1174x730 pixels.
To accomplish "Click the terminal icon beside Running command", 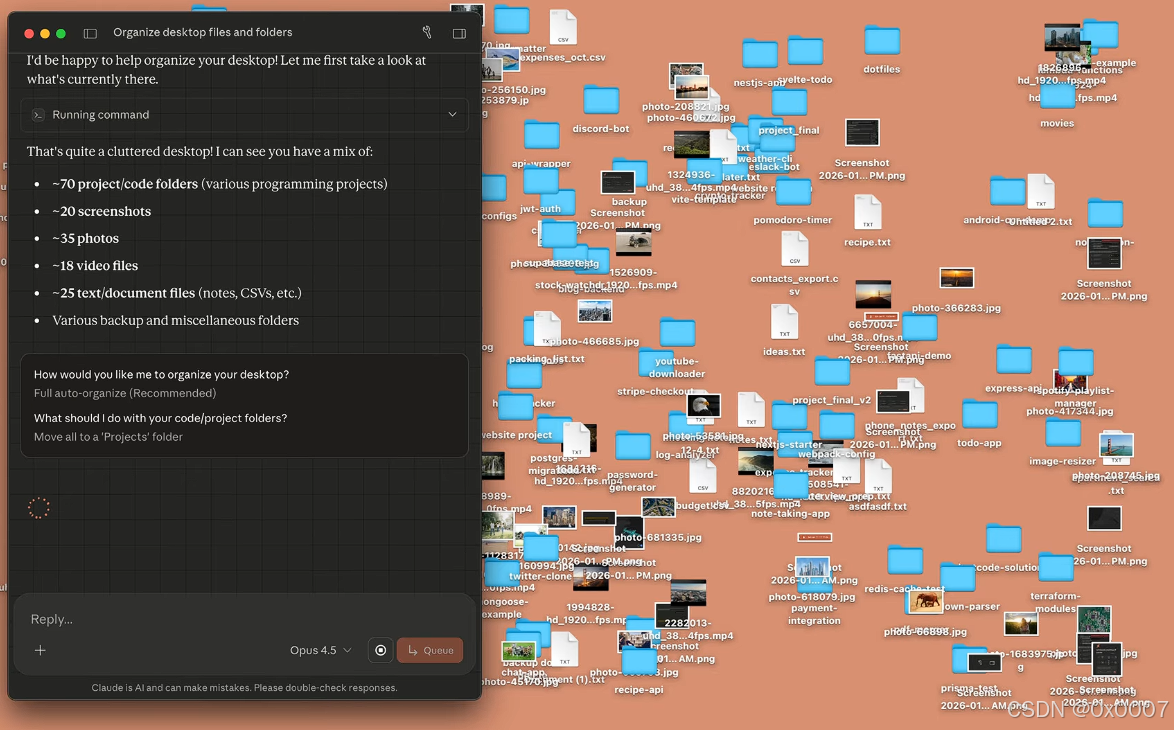I will tap(37, 115).
